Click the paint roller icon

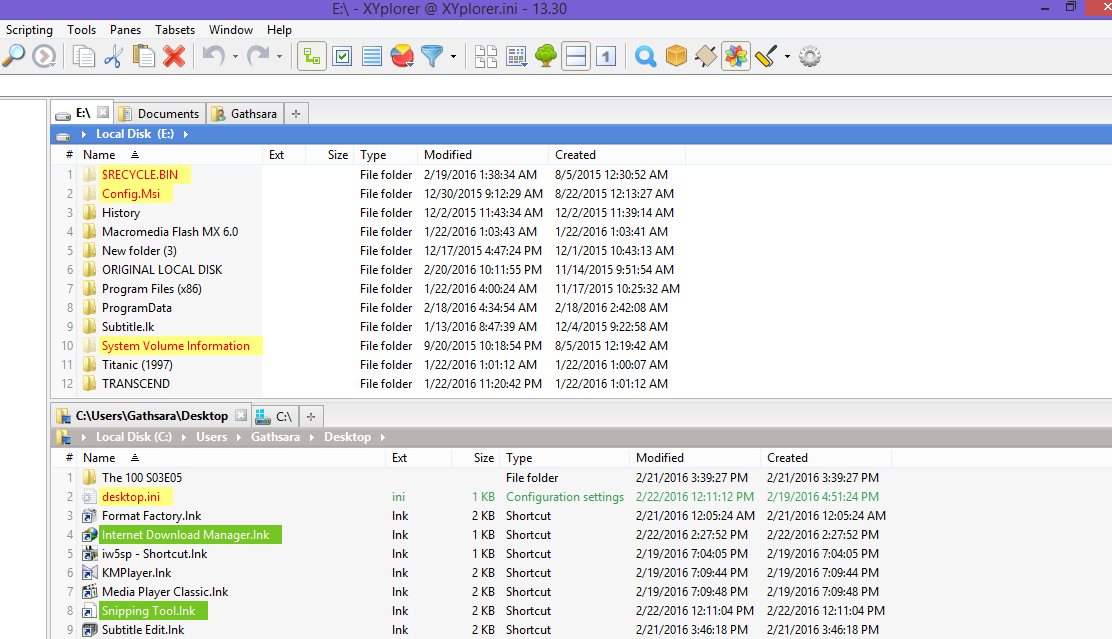click(766, 56)
